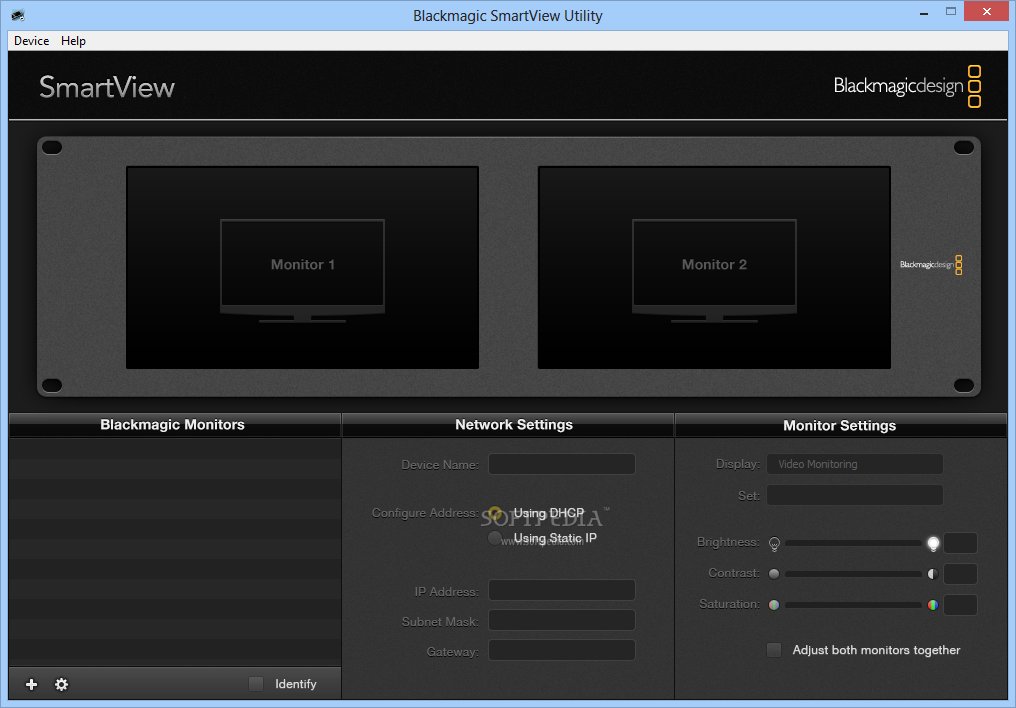Click the dim bulb icon beside Brightness
The height and width of the screenshot is (708, 1016).
click(x=774, y=543)
